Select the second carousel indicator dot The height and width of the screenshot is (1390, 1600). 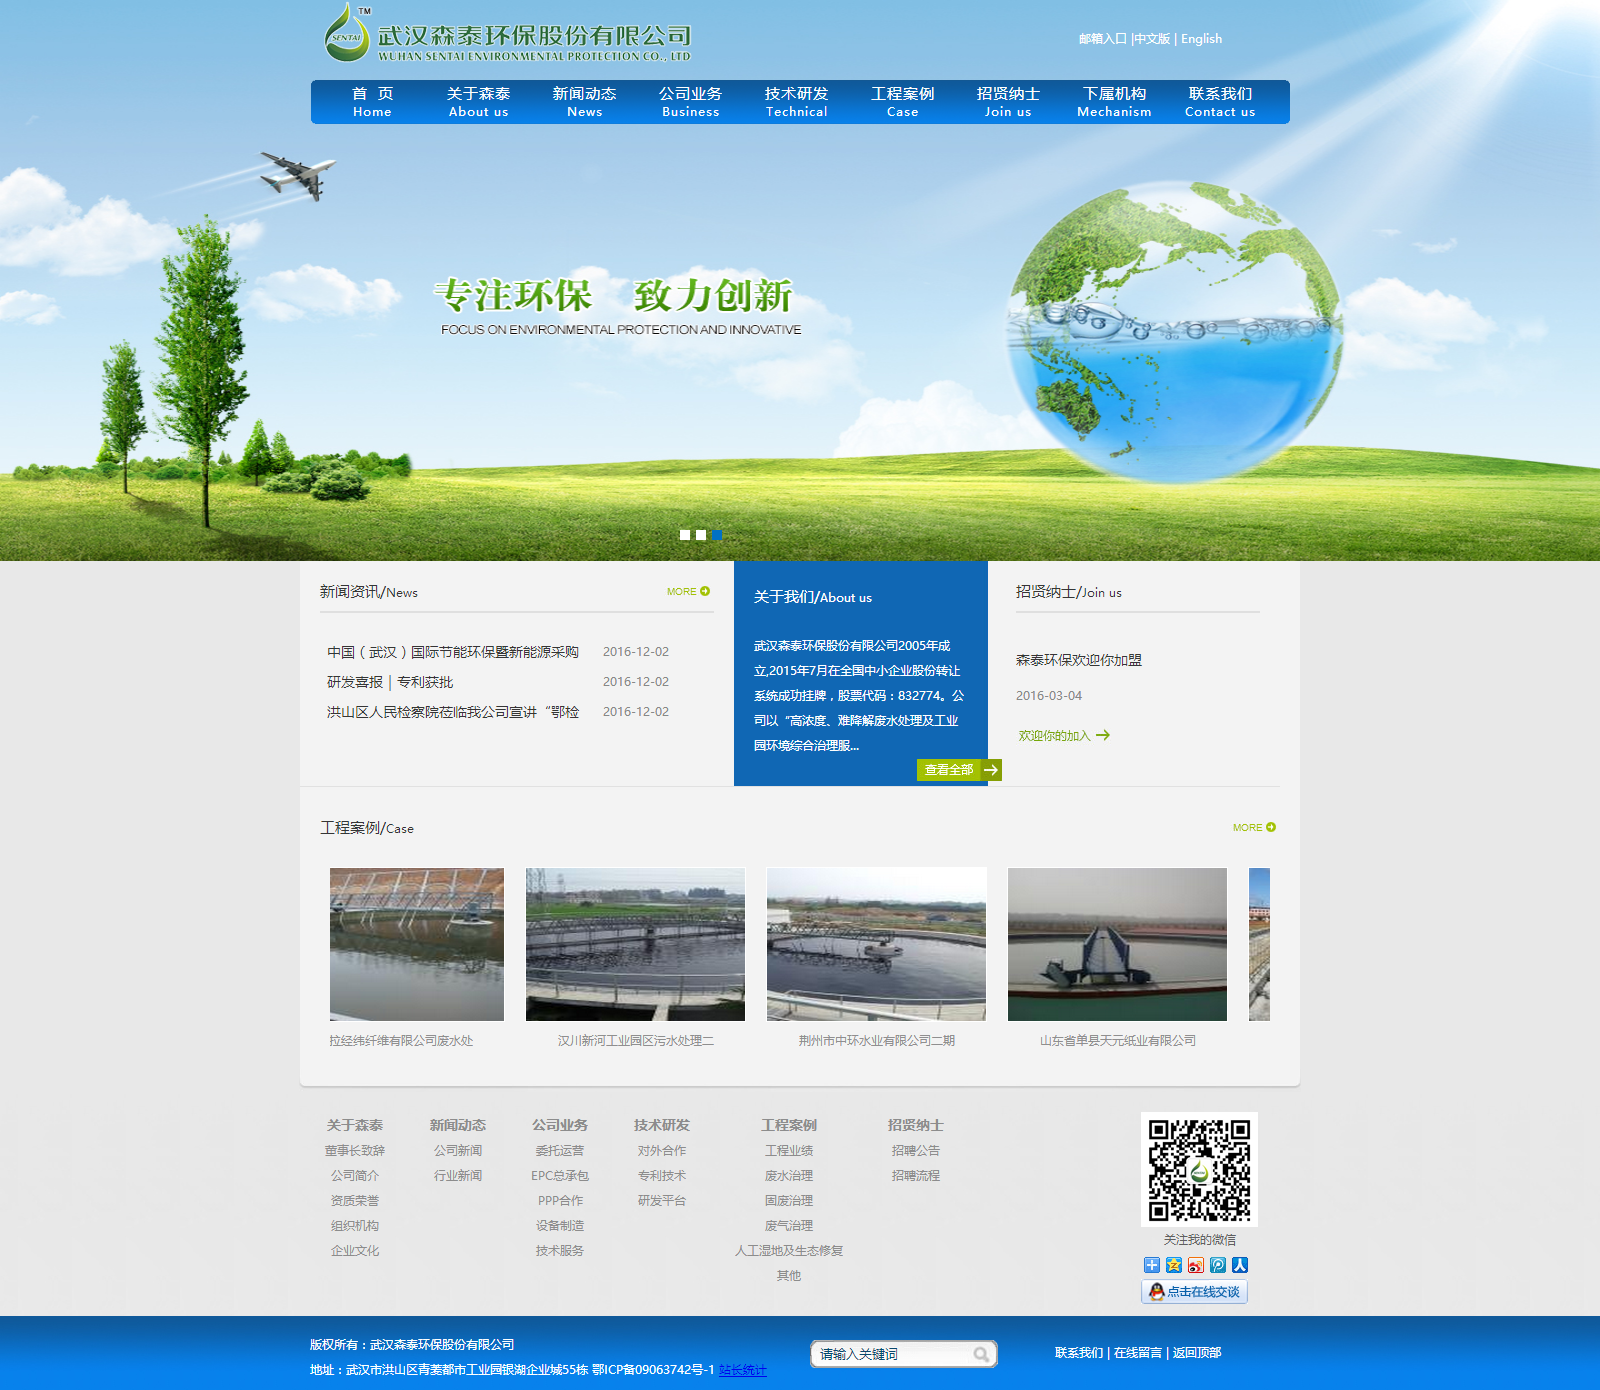coord(700,534)
